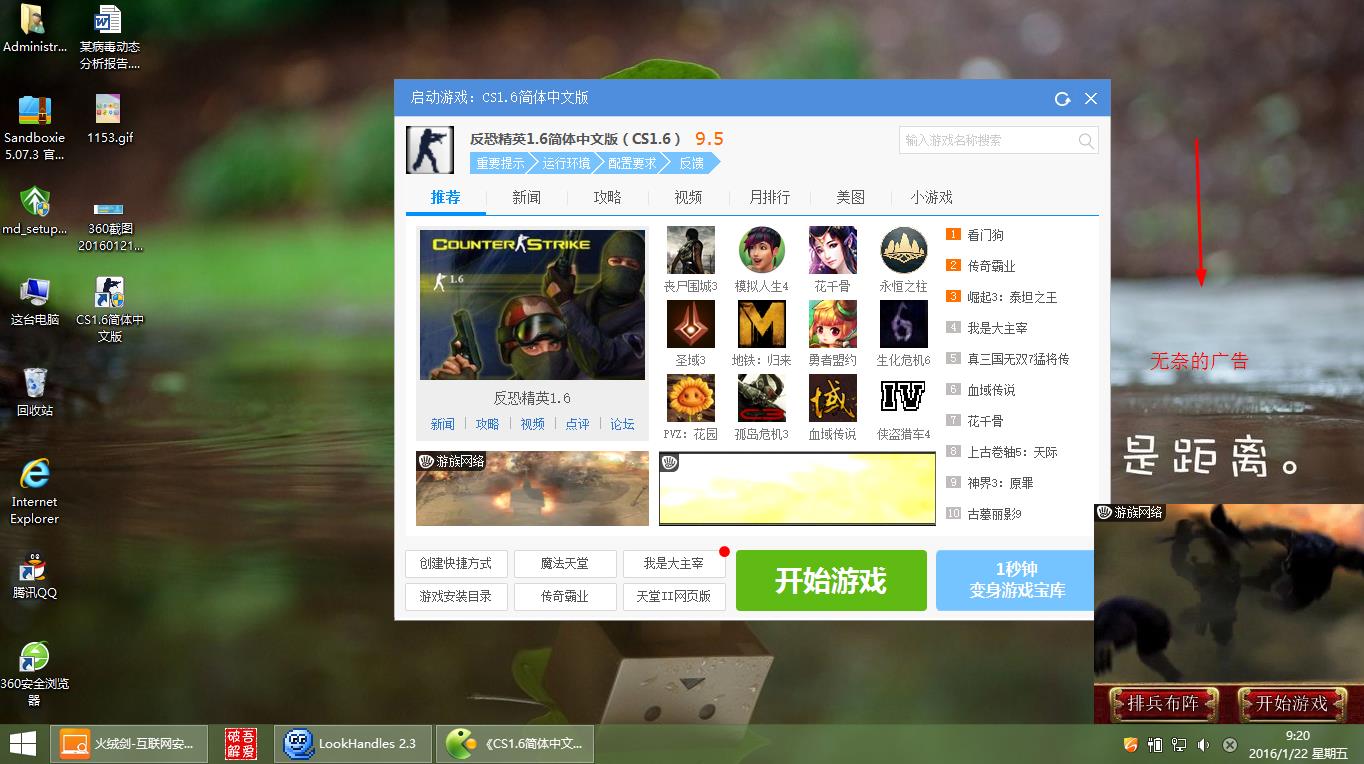The image size is (1364, 764).
Task: Open 这台电脑 desktop icon
Action: pos(35,293)
